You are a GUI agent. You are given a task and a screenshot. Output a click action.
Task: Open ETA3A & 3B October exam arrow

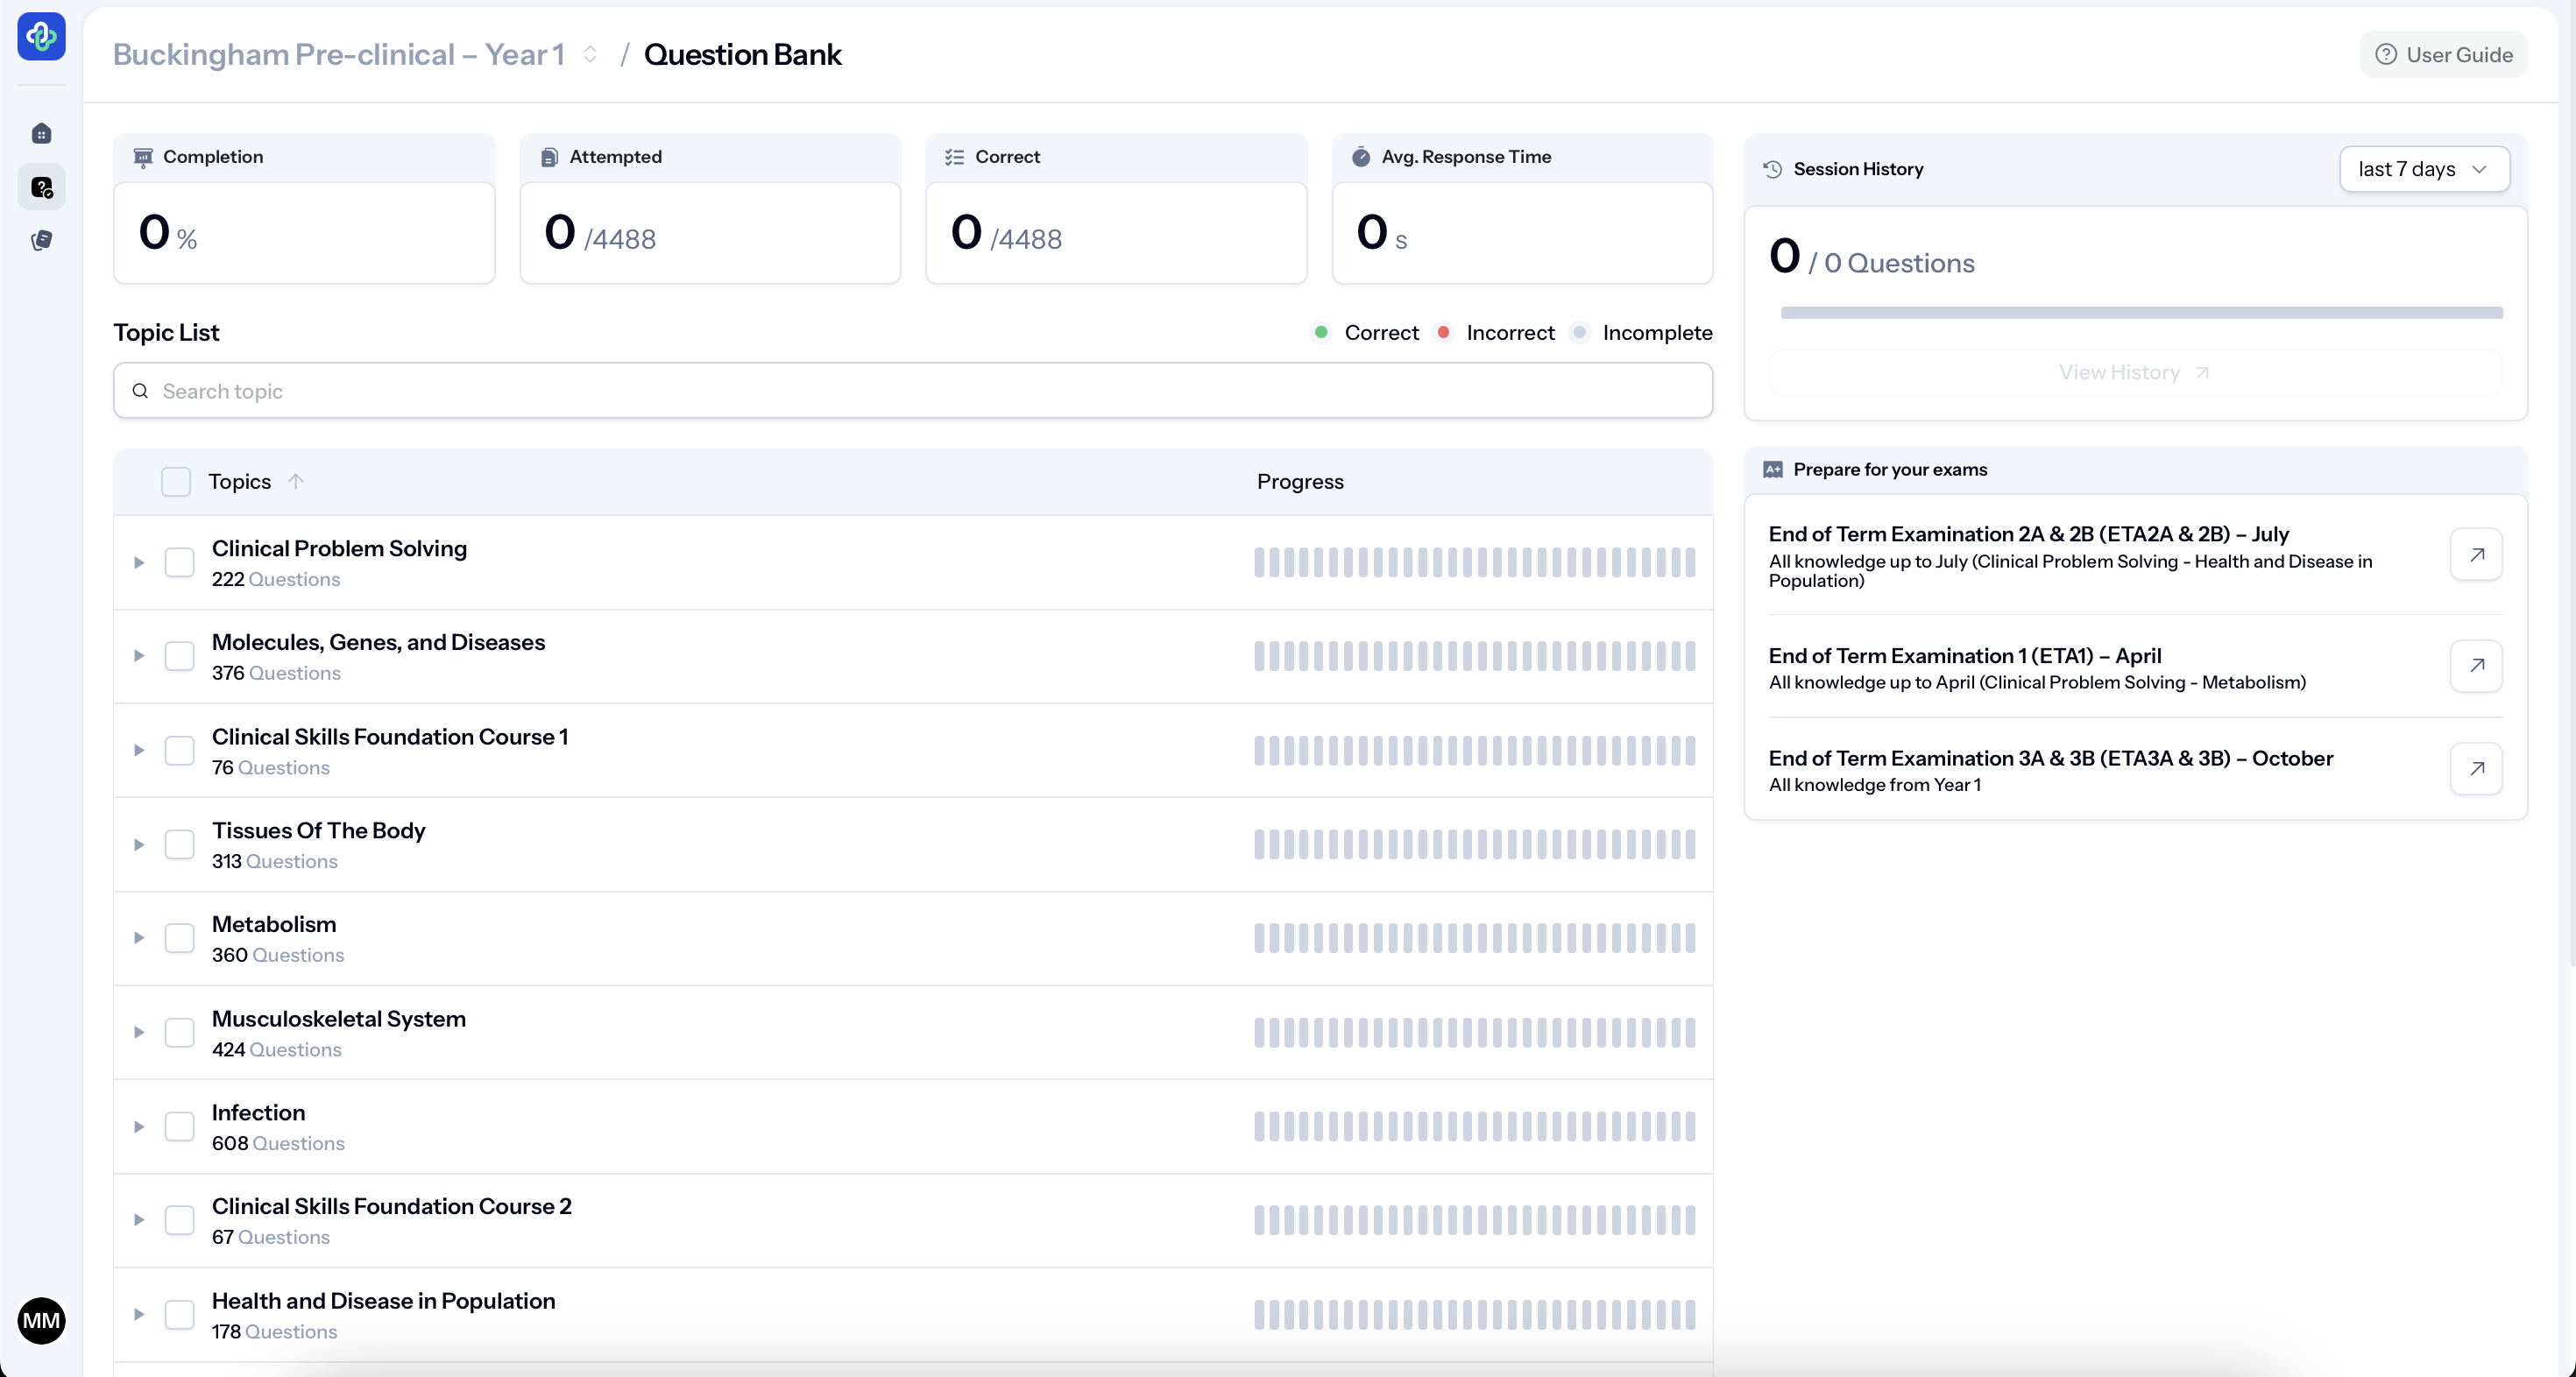click(x=2476, y=768)
